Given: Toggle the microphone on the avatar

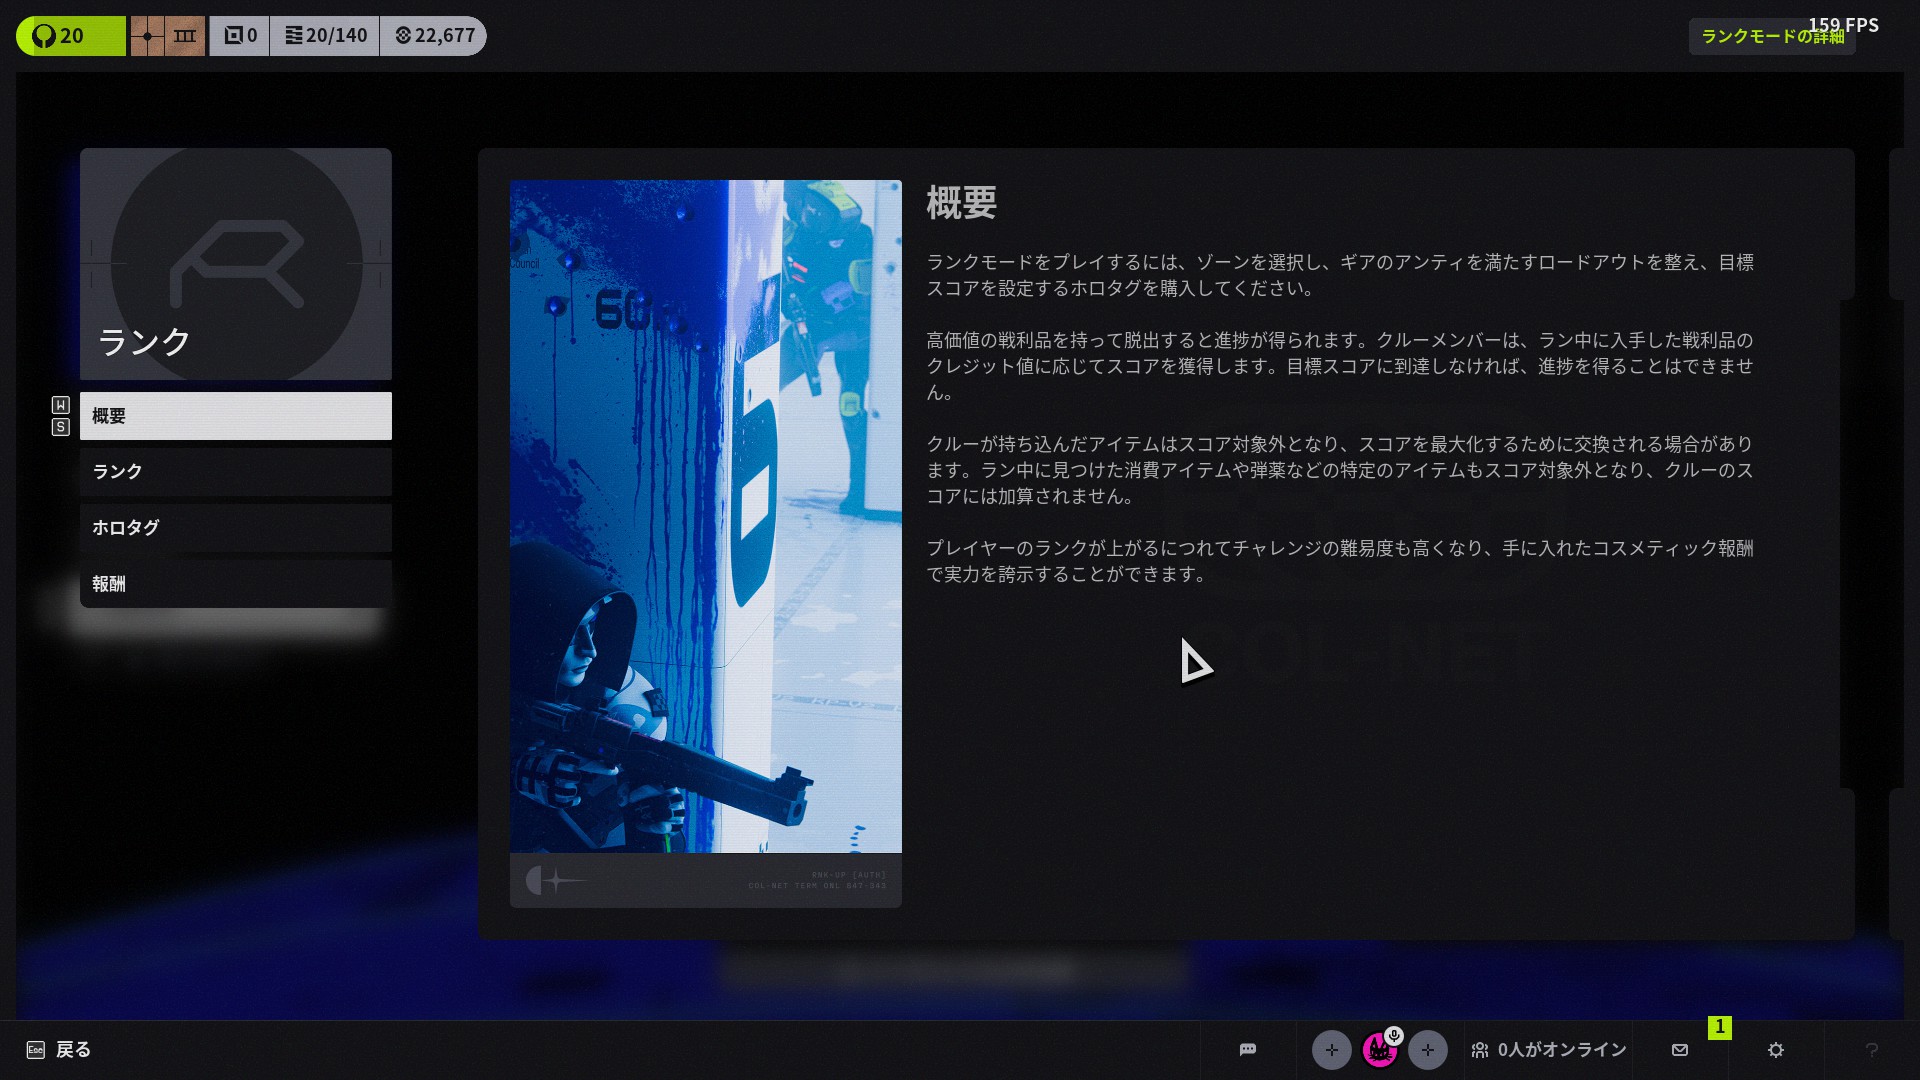Looking at the screenshot, I should coord(1394,1035).
